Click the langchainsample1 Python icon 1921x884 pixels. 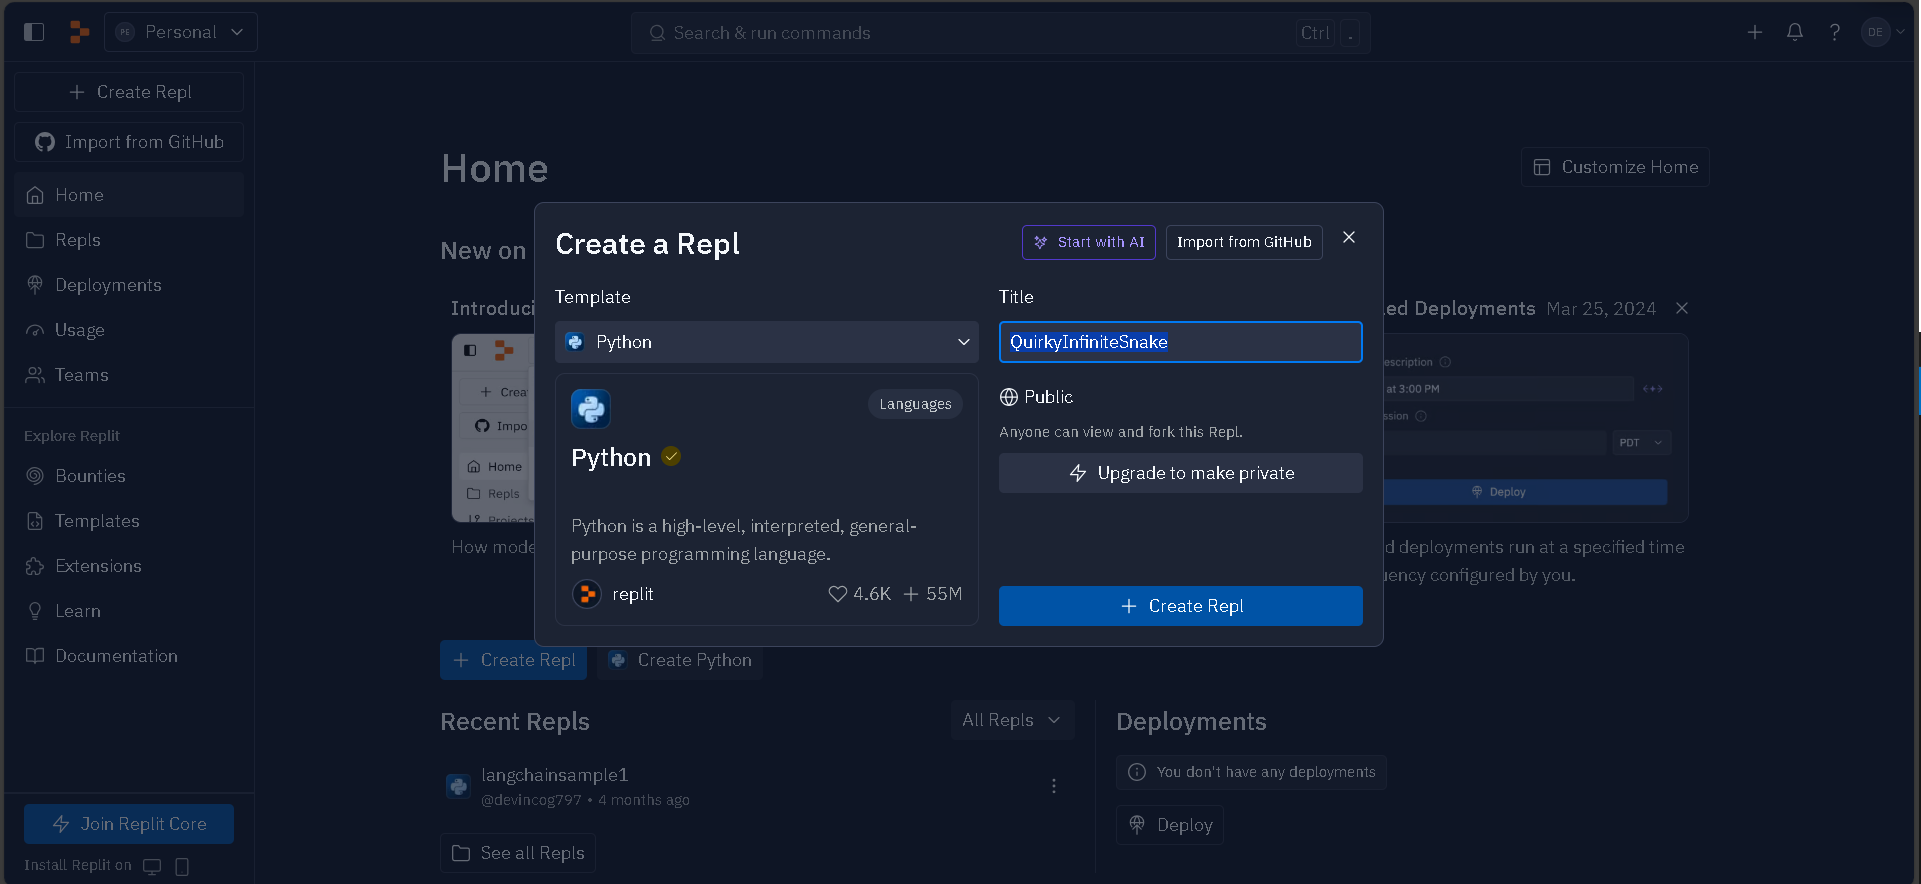[x=458, y=786]
